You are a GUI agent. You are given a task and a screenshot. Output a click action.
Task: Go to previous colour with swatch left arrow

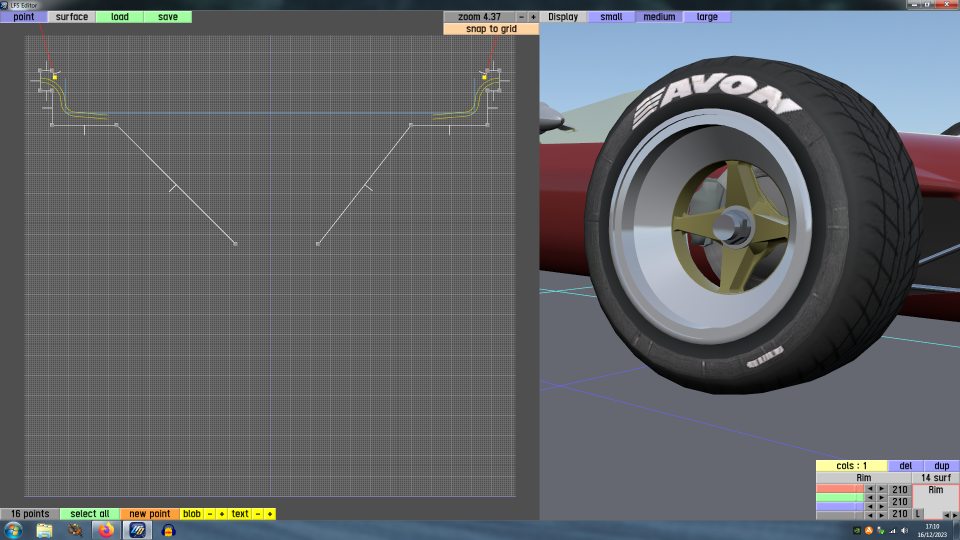coord(947,516)
